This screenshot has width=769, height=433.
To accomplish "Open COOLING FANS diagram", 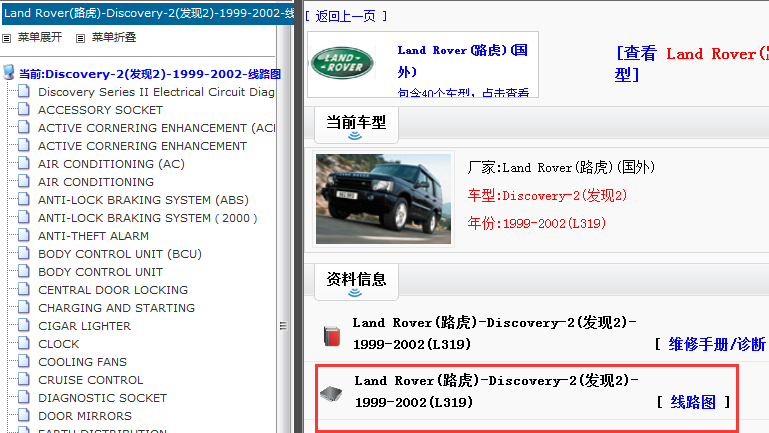I will click(x=82, y=362).
